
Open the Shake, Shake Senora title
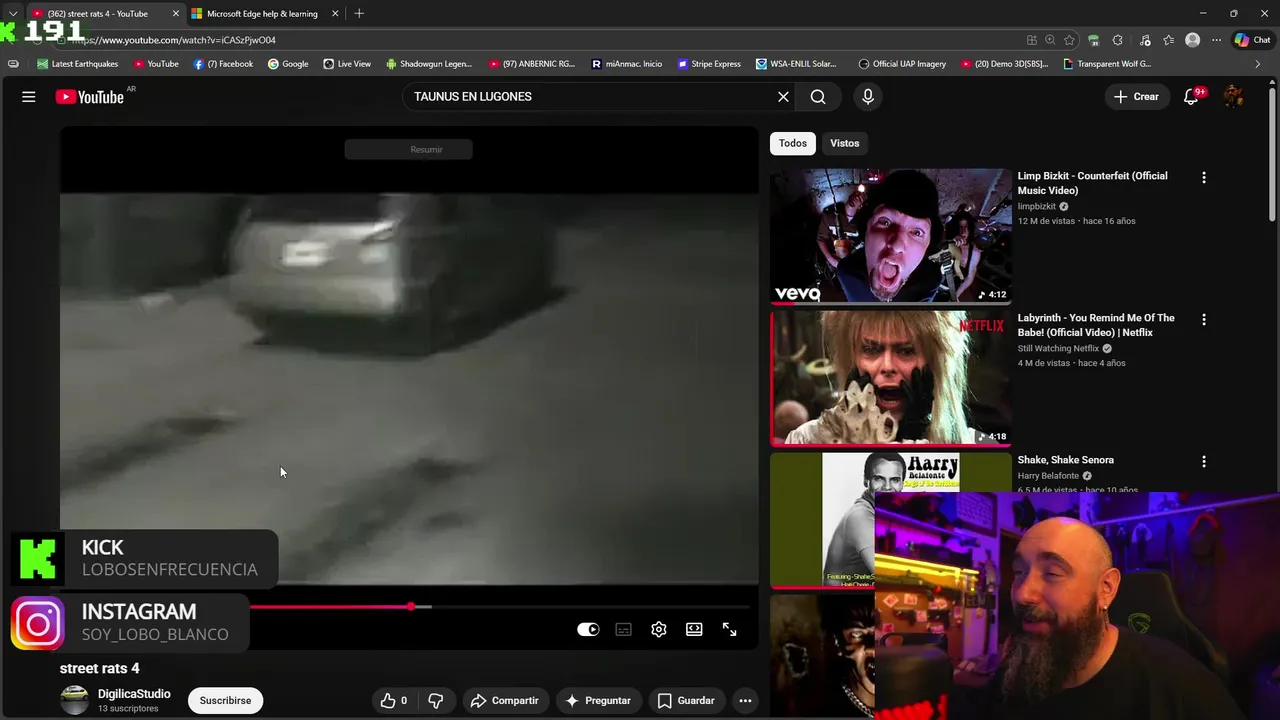tap(1066, 460)
